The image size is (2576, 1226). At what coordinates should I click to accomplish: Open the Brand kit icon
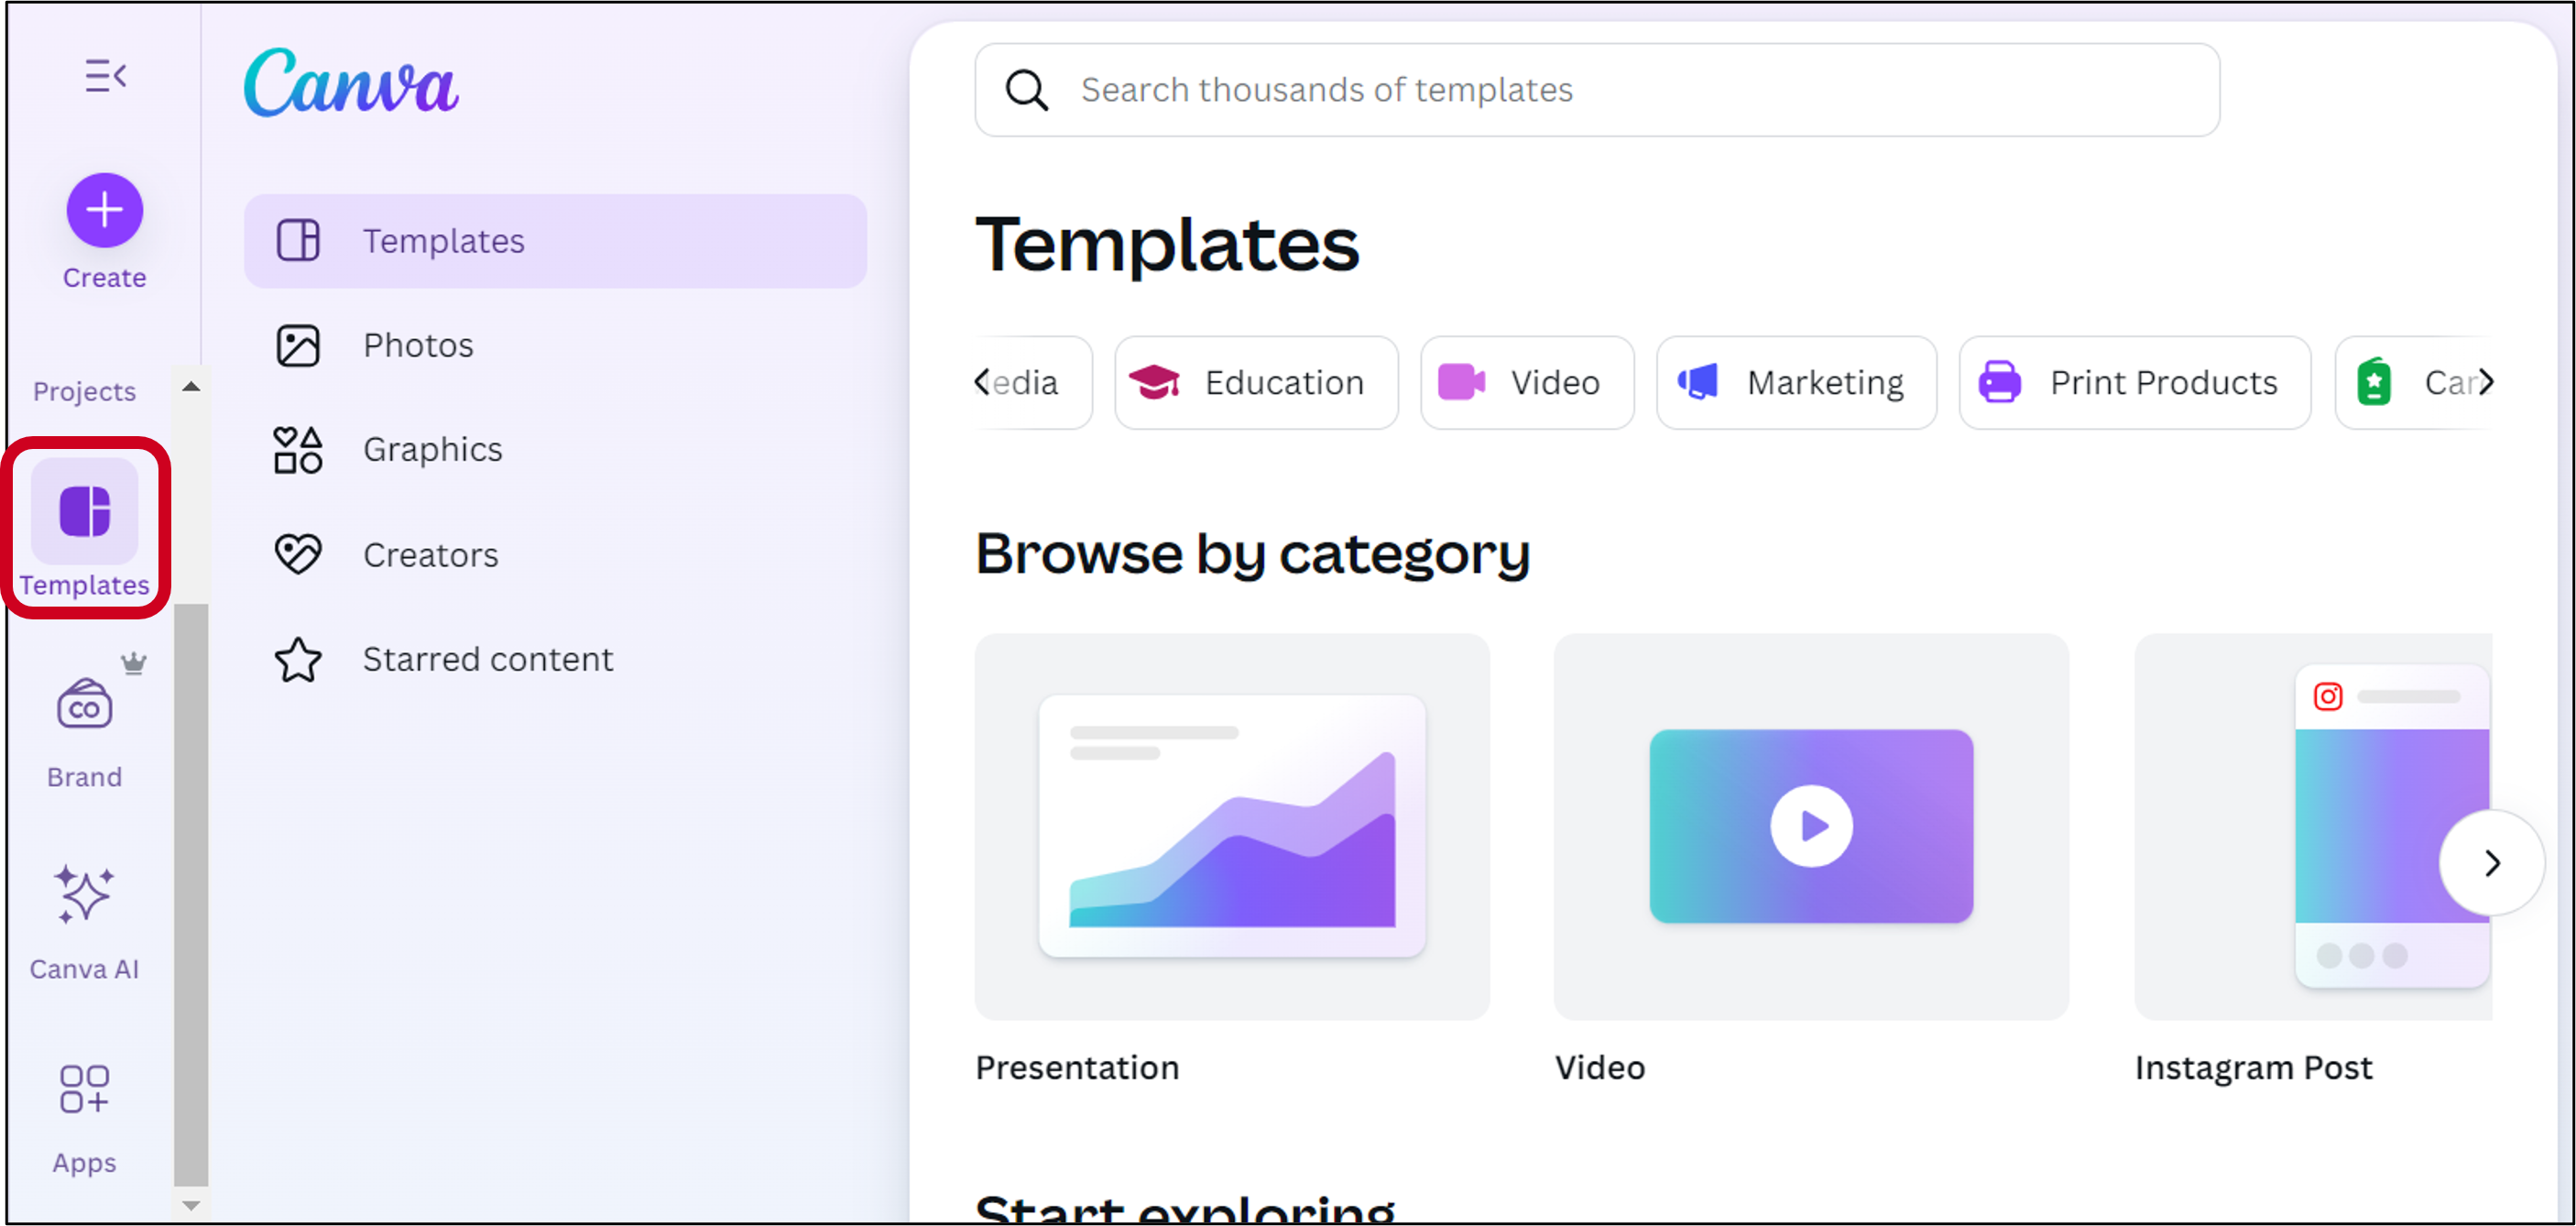(85, 706)
